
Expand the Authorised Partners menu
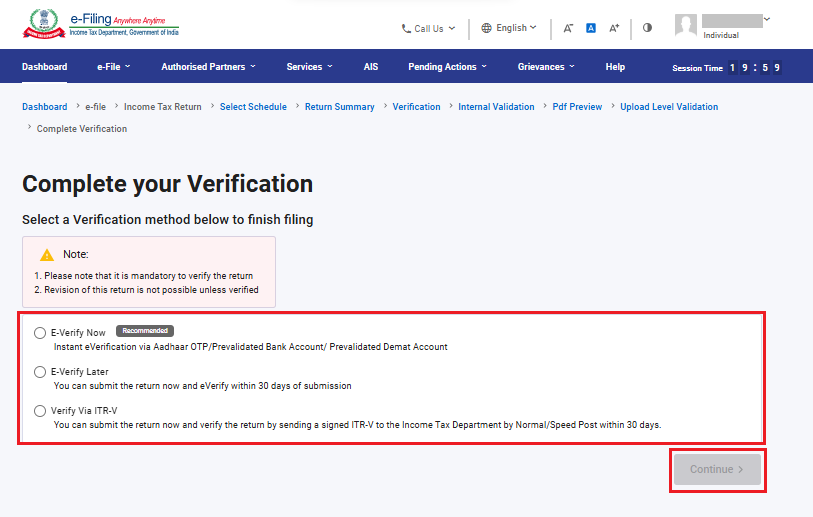[208, 67]
